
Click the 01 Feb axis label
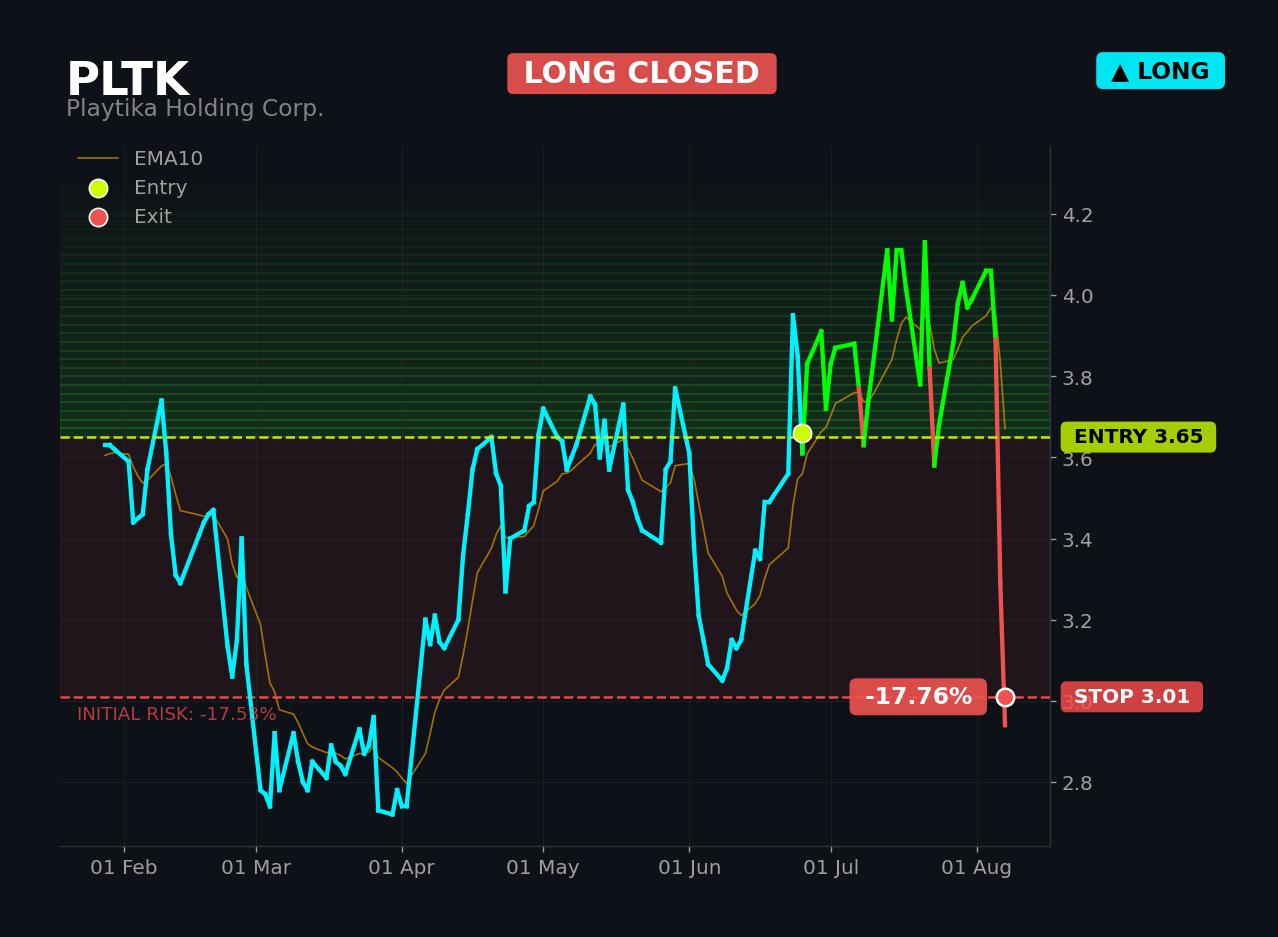point(124,868)
